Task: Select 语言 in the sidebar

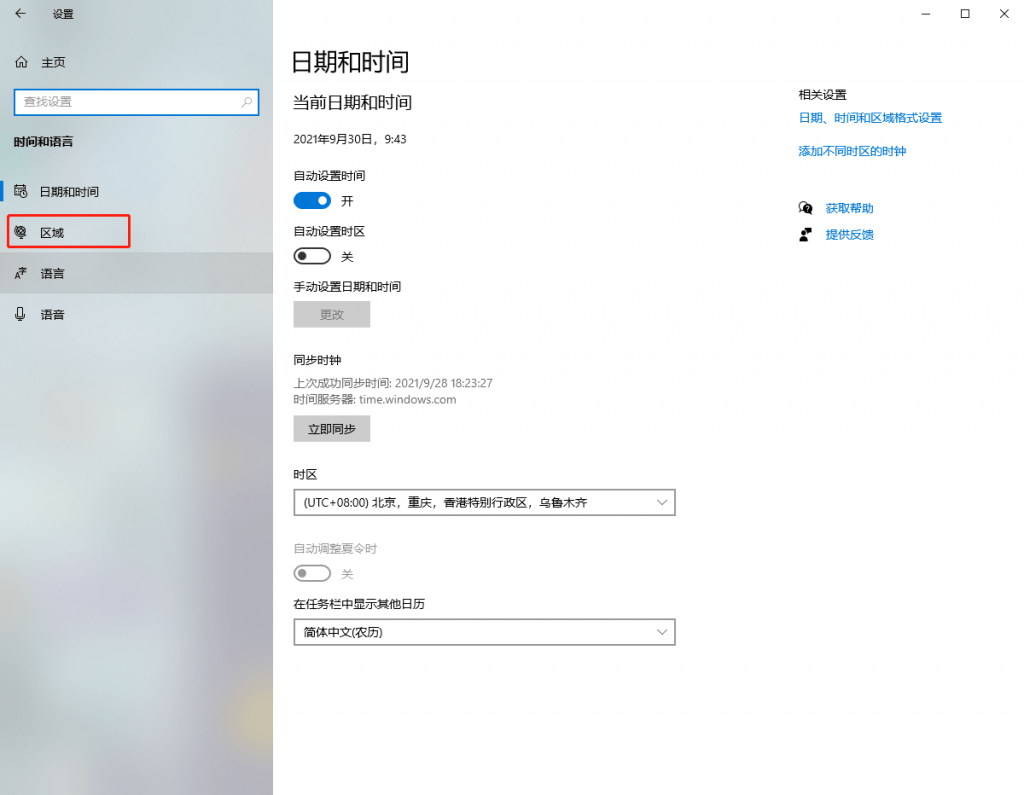Action: coord(52,273)
